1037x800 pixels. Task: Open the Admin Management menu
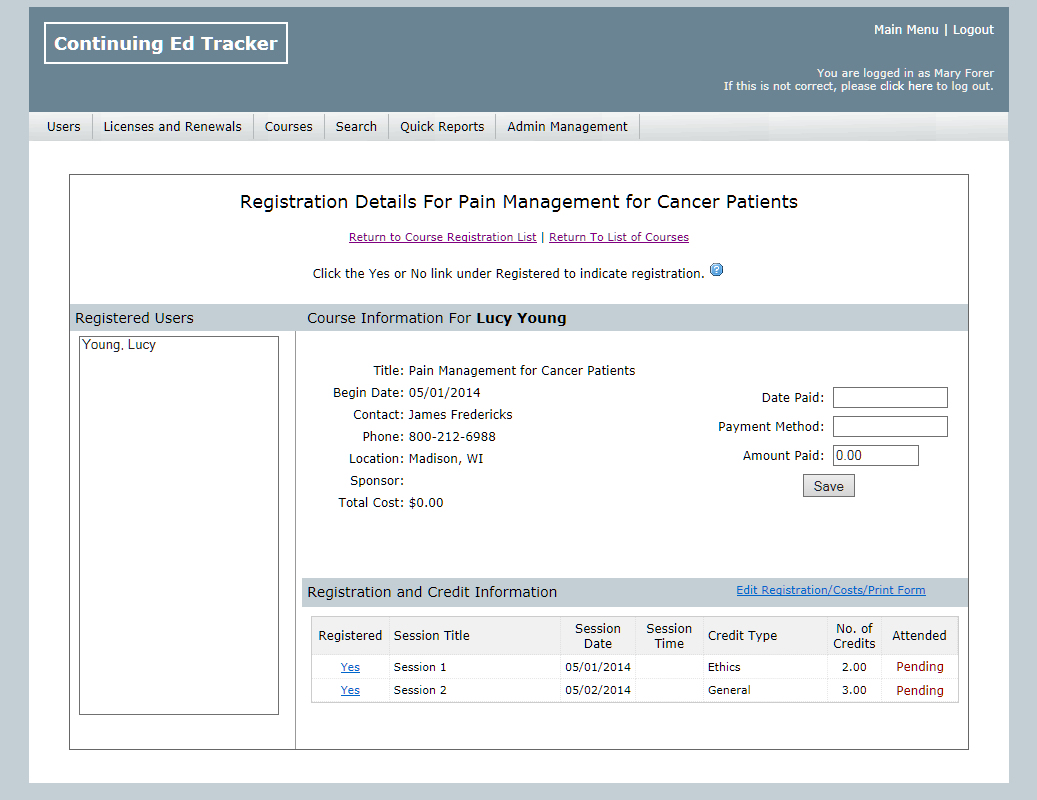pyautogui.click(x=567, y=127)
